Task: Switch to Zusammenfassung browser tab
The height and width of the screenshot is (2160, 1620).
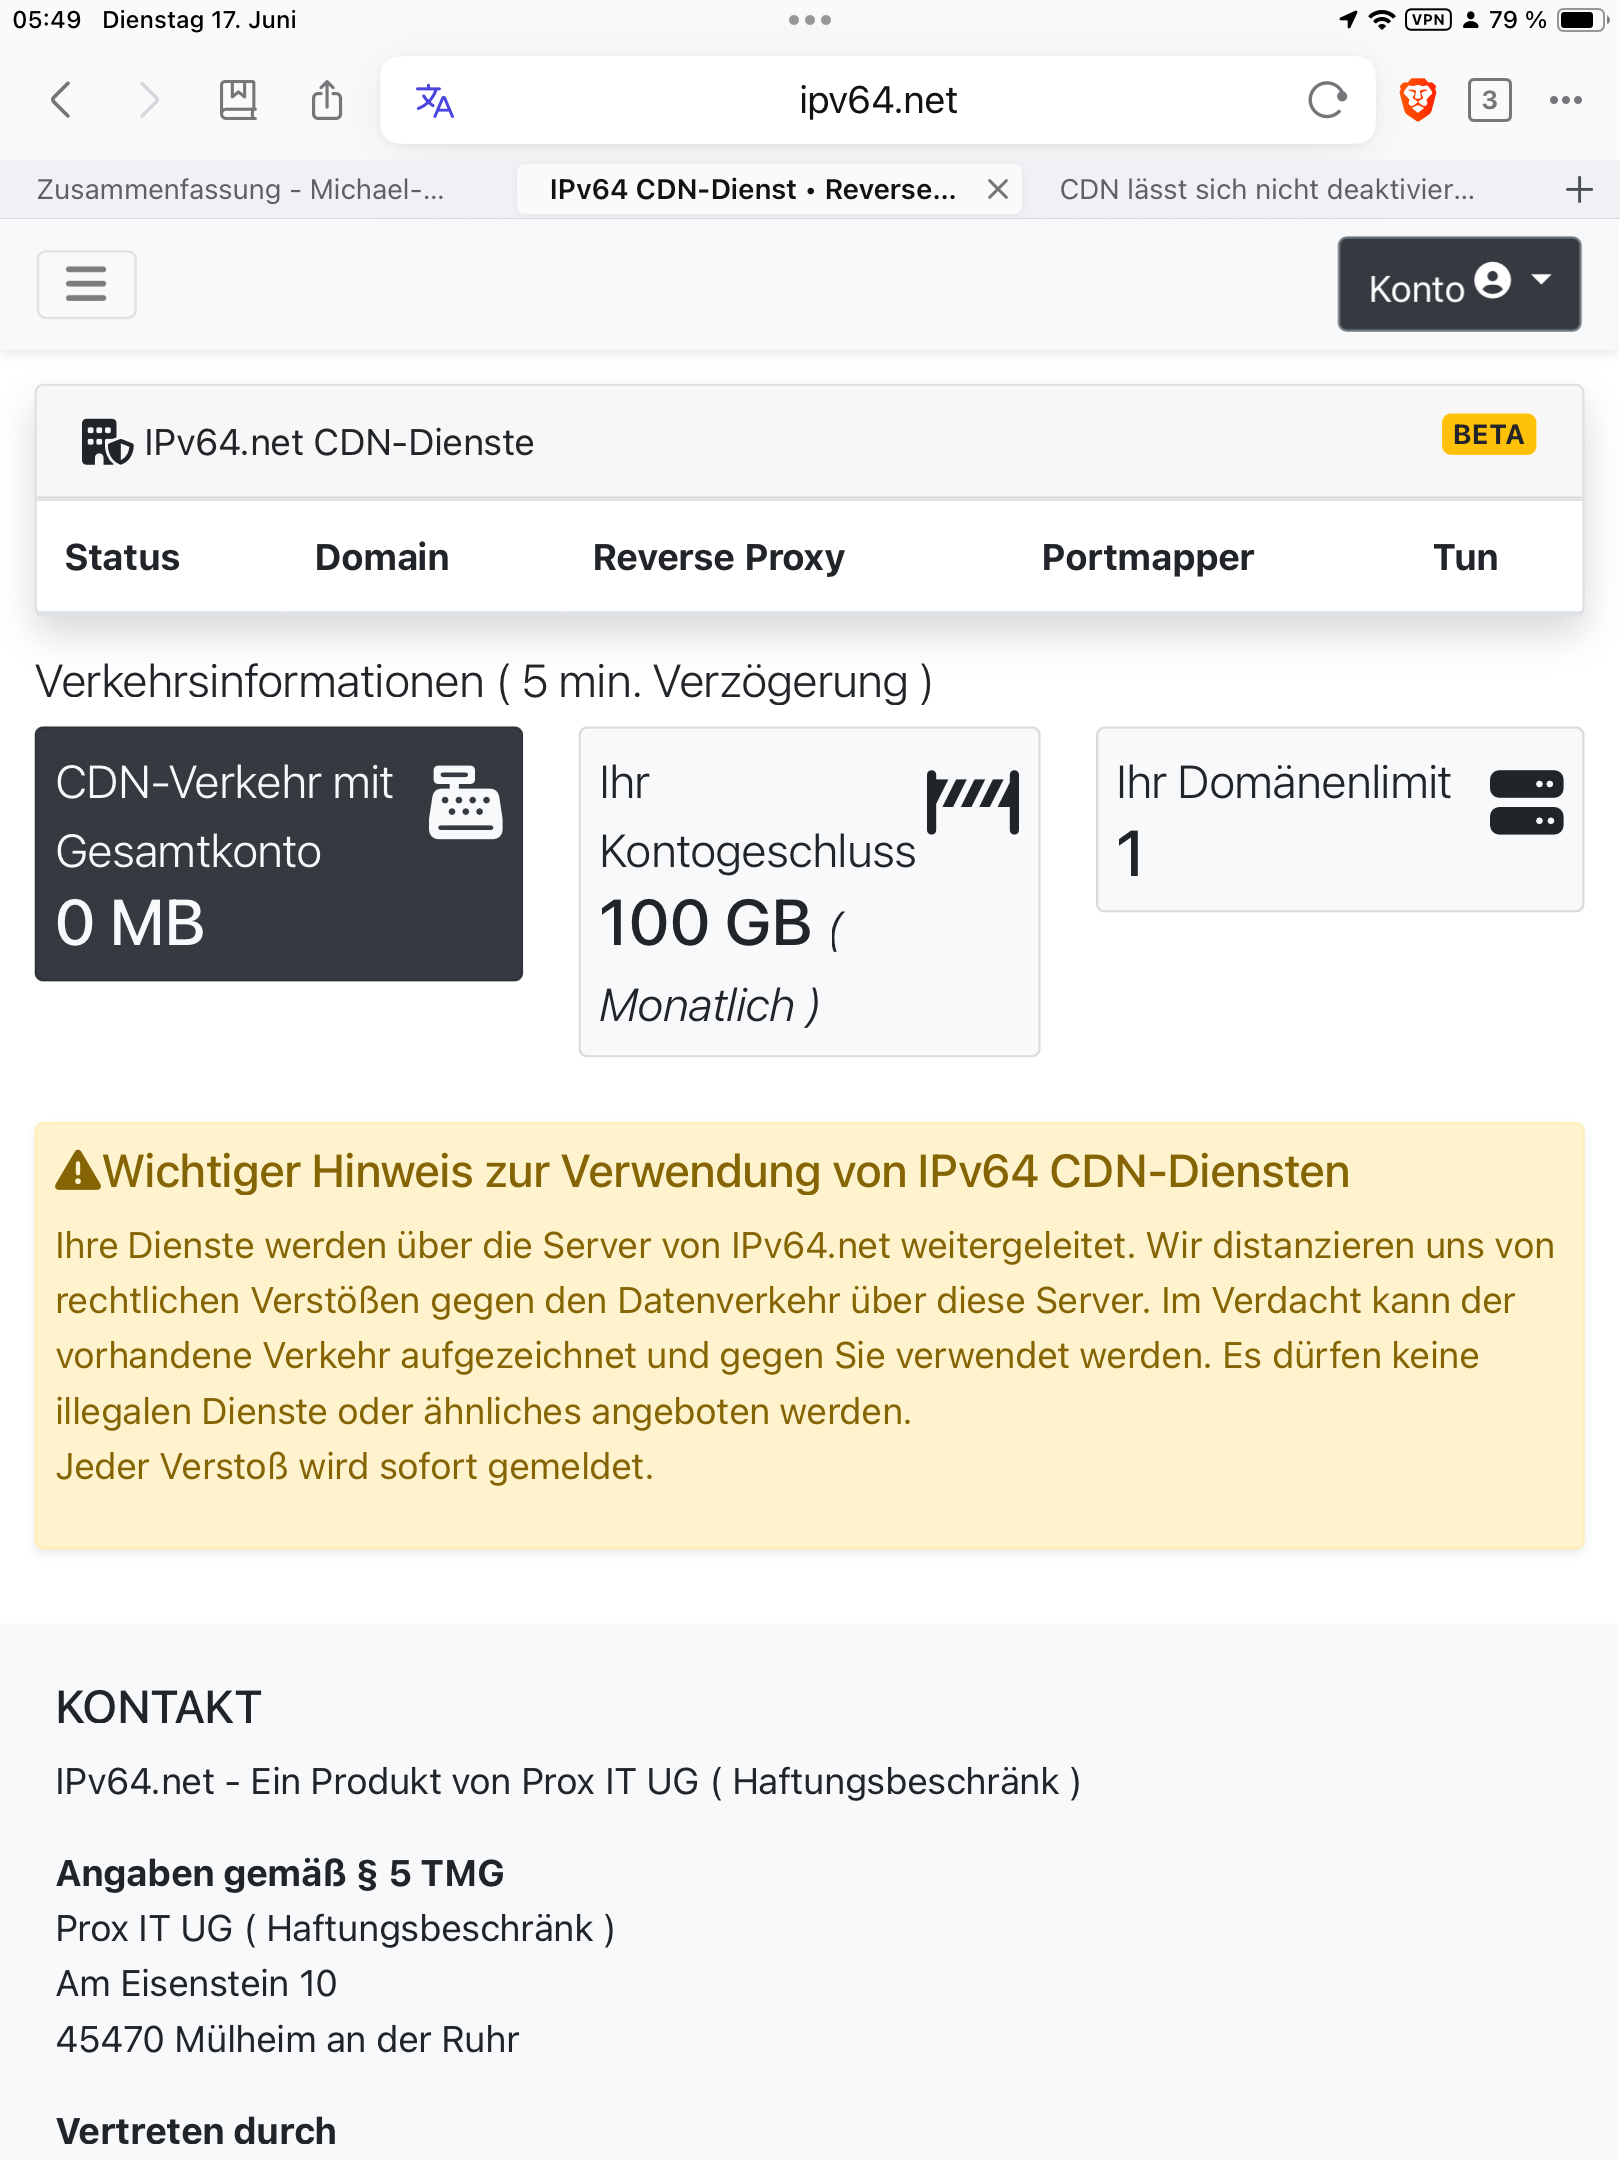Action: 241,190
